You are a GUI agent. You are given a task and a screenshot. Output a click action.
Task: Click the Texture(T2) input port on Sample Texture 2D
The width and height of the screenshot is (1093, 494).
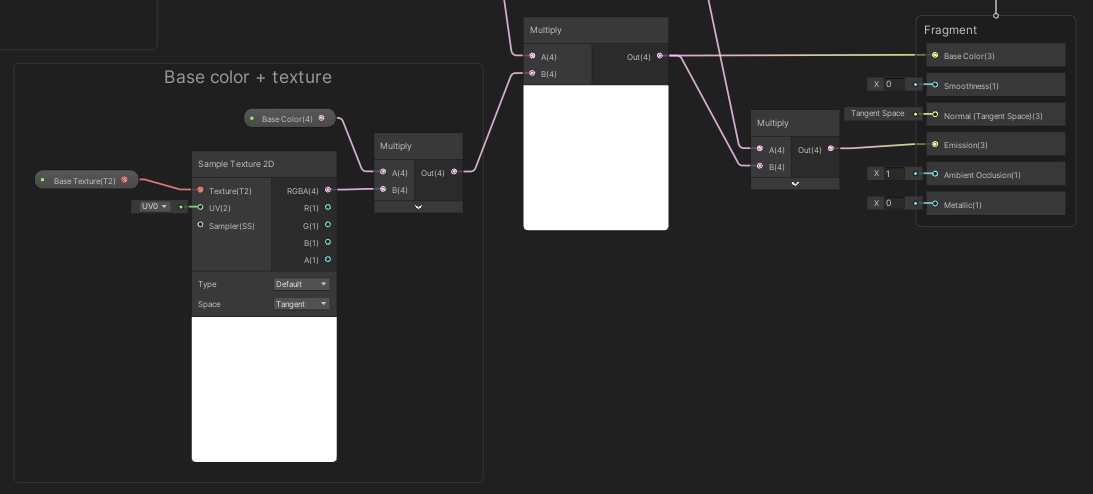pos(200,190)
